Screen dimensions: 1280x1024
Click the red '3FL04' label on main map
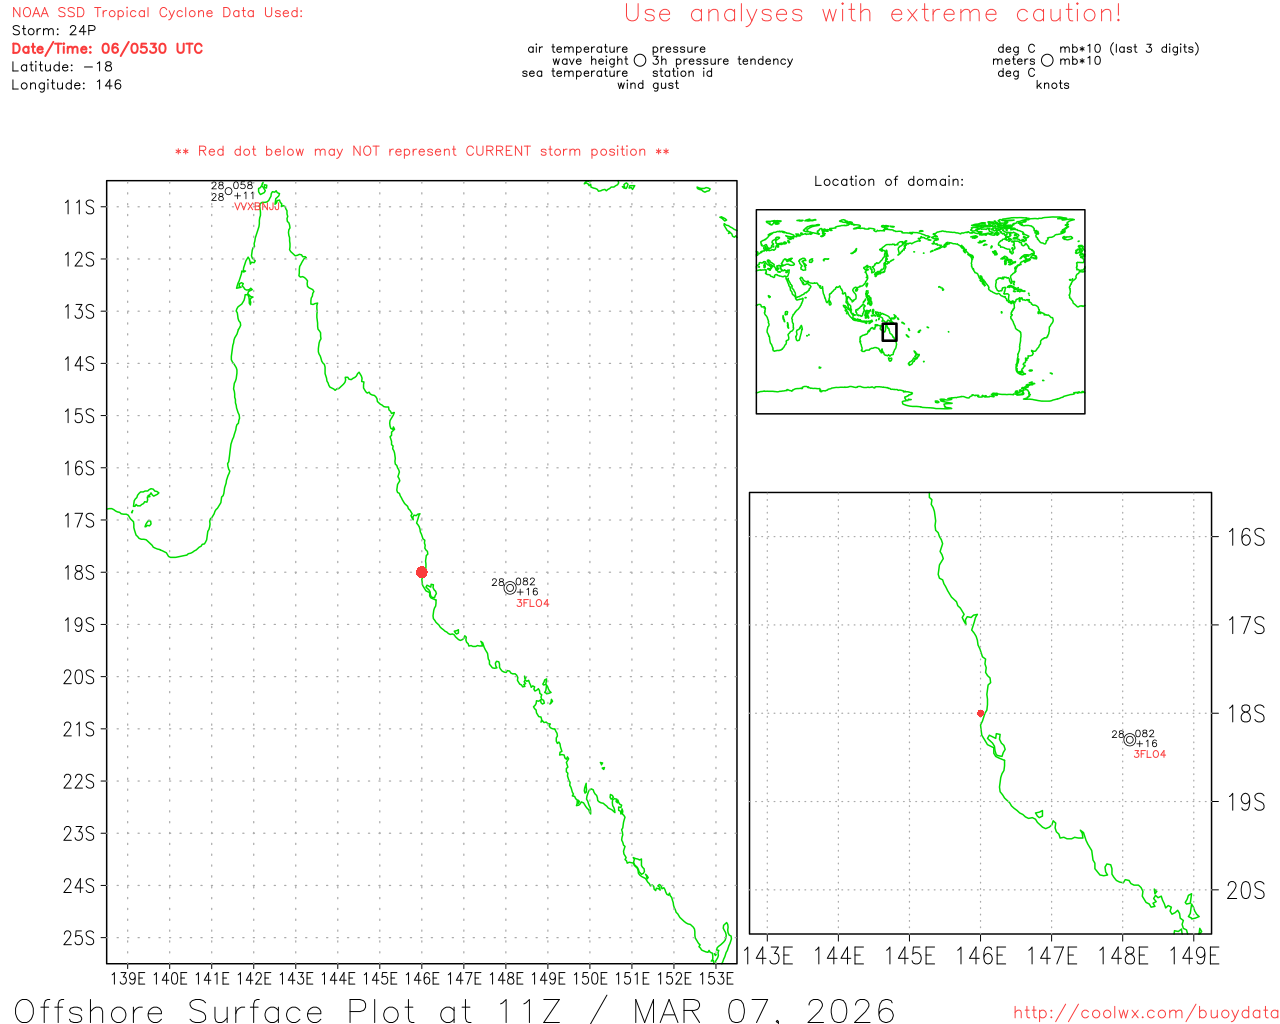pyautogui.click(x=533, y=604)
